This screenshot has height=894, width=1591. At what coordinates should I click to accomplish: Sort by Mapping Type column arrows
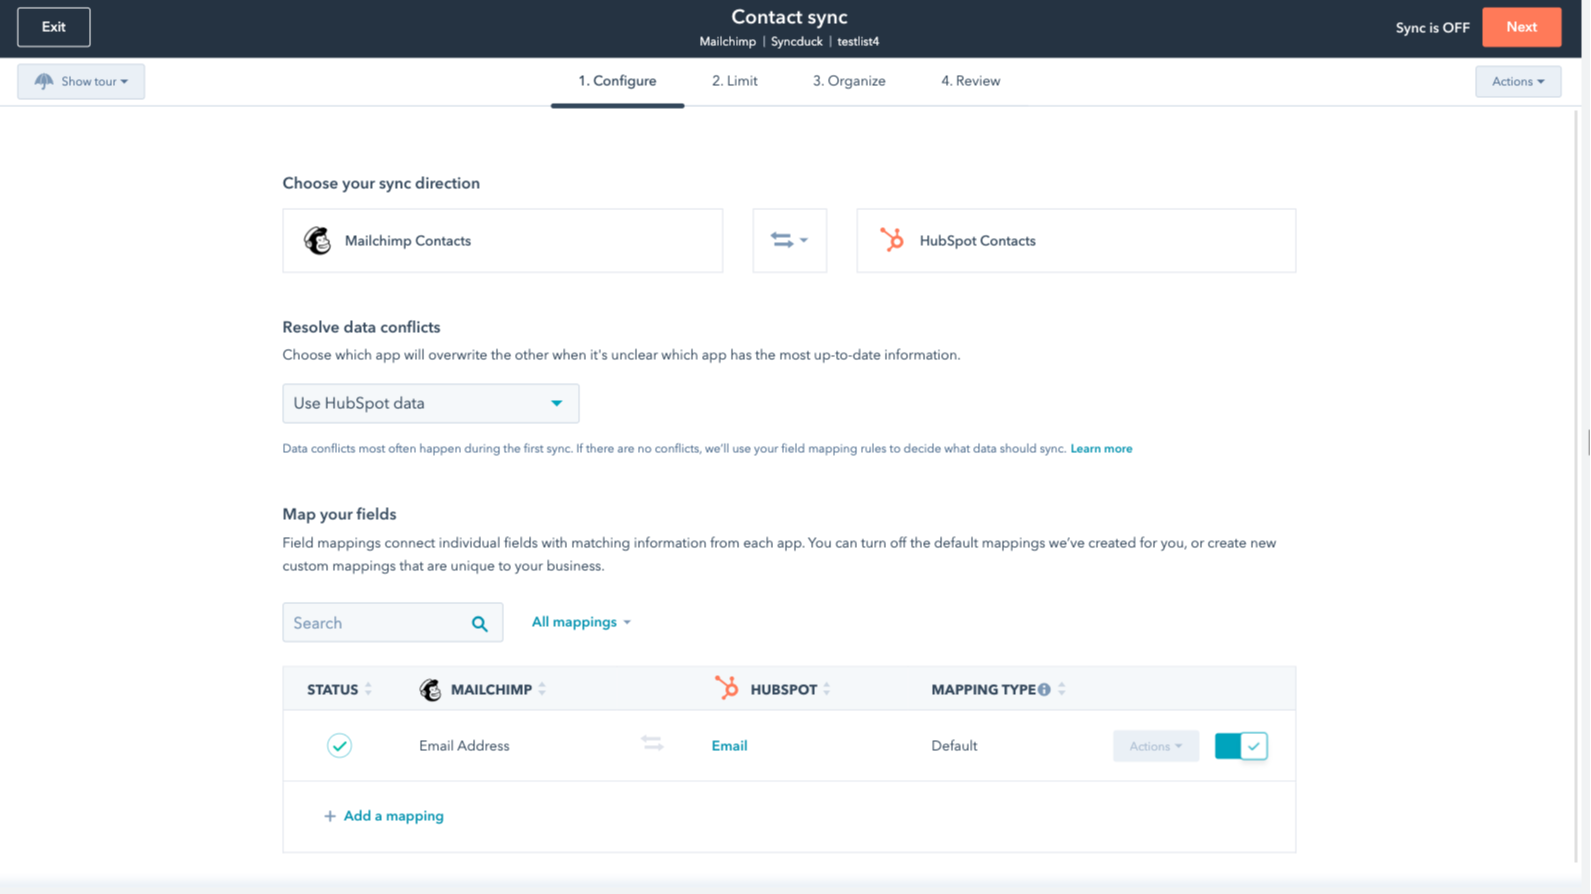coord(1062,690)
